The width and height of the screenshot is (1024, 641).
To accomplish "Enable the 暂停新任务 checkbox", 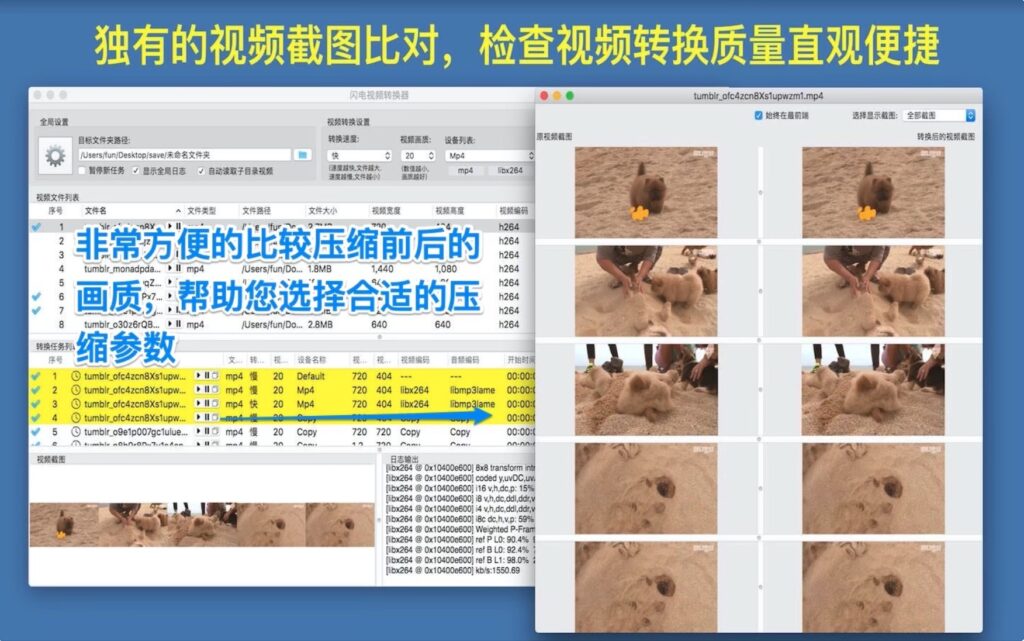I will (82, 171).
